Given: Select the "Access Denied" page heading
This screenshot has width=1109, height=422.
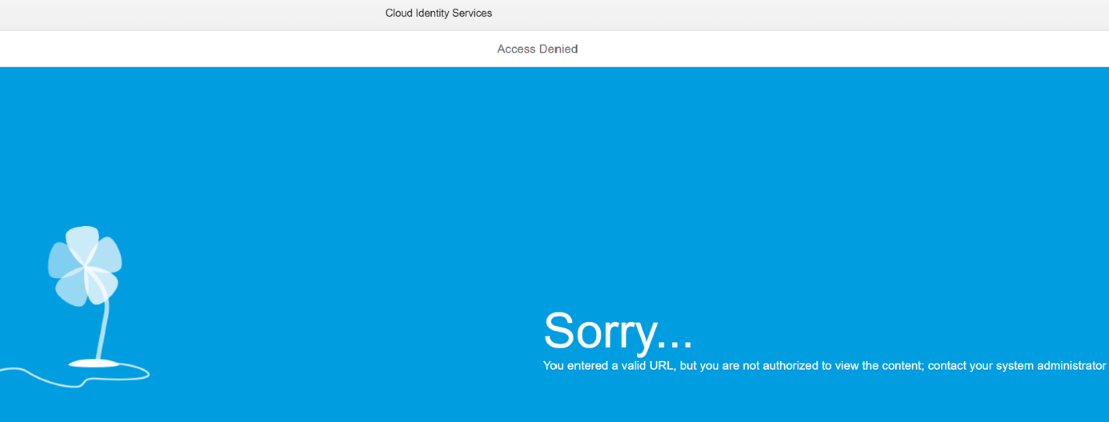Looking at the screenshot, I should (x=538, y=49).
